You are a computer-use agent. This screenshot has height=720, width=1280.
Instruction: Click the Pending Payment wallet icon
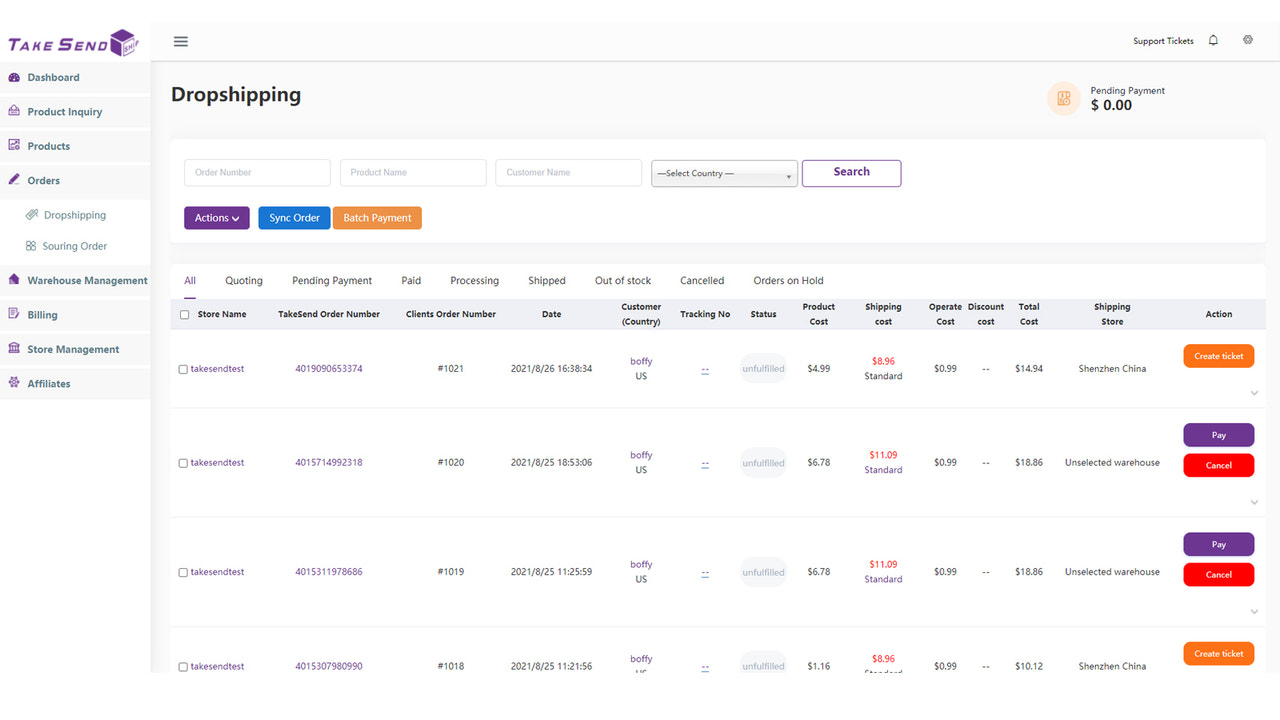coord(1064,98)
